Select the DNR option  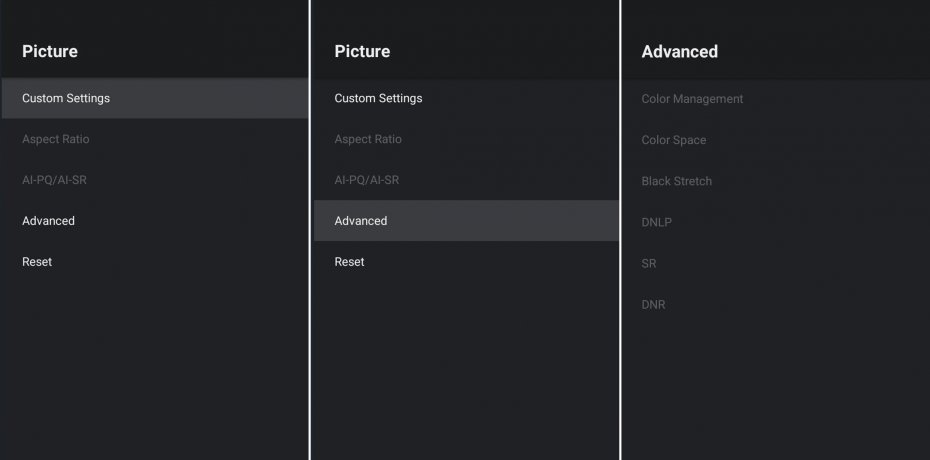point(653,304)
